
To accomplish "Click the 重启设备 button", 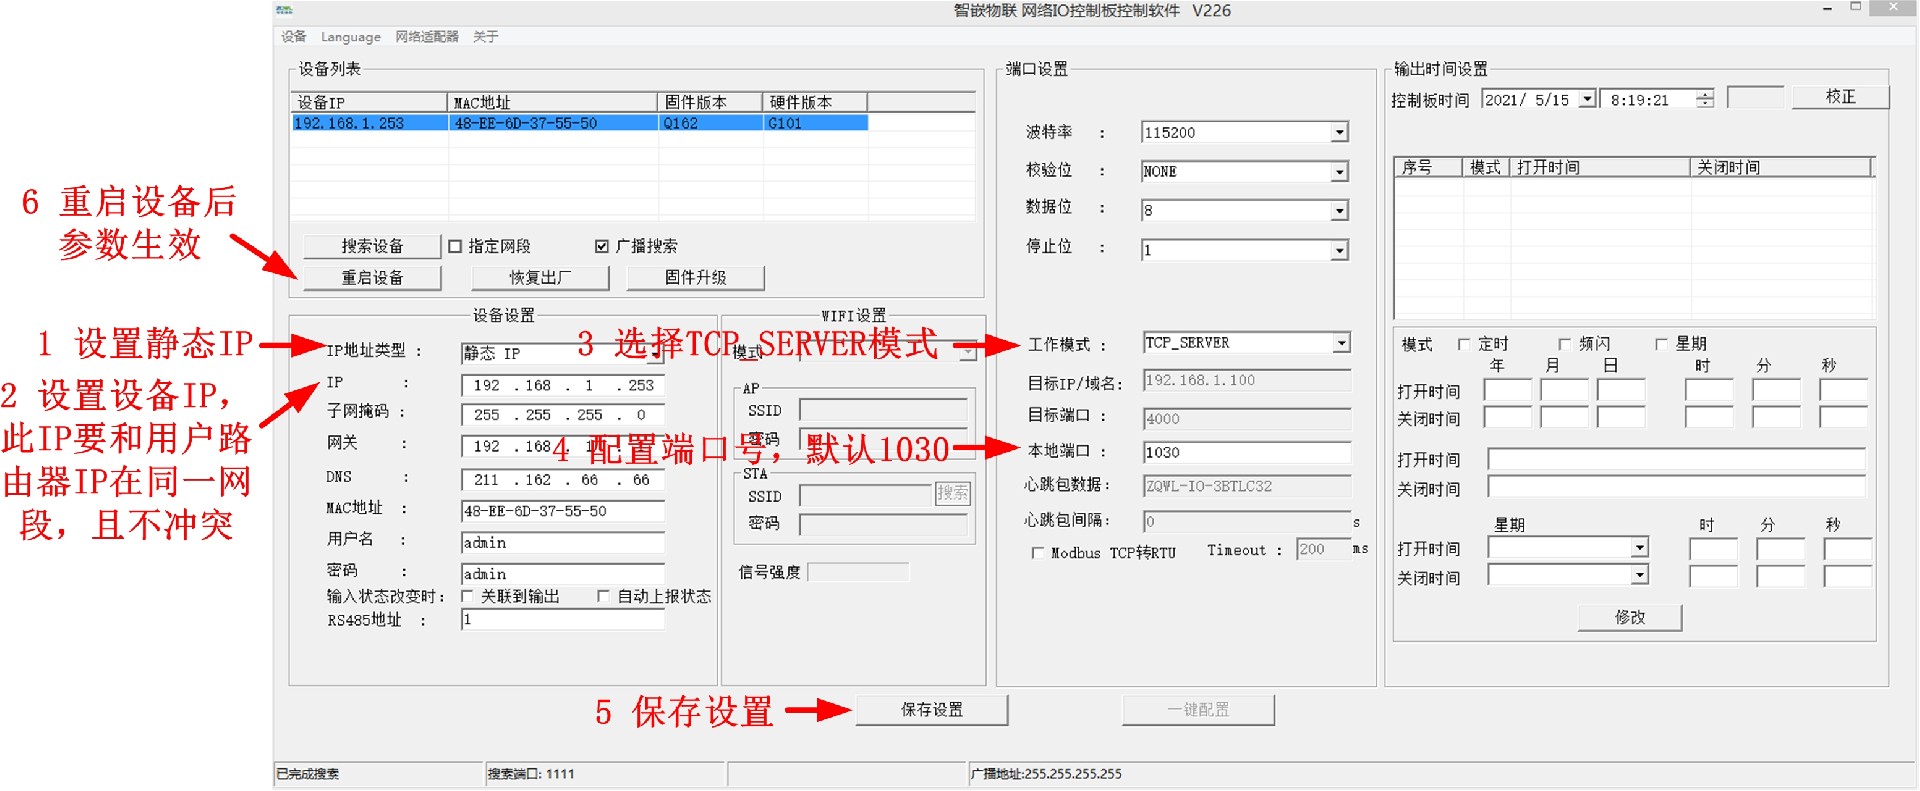I will [x=372, y=278].
